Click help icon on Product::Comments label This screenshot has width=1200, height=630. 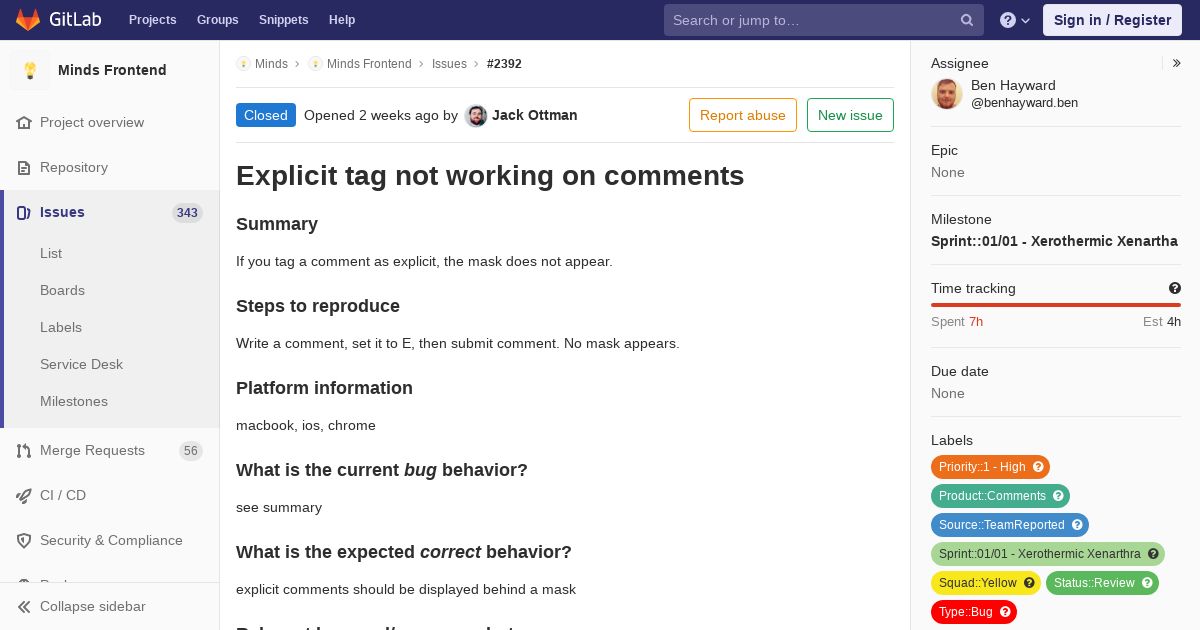pyautogui.click(x=1058, y=496)
